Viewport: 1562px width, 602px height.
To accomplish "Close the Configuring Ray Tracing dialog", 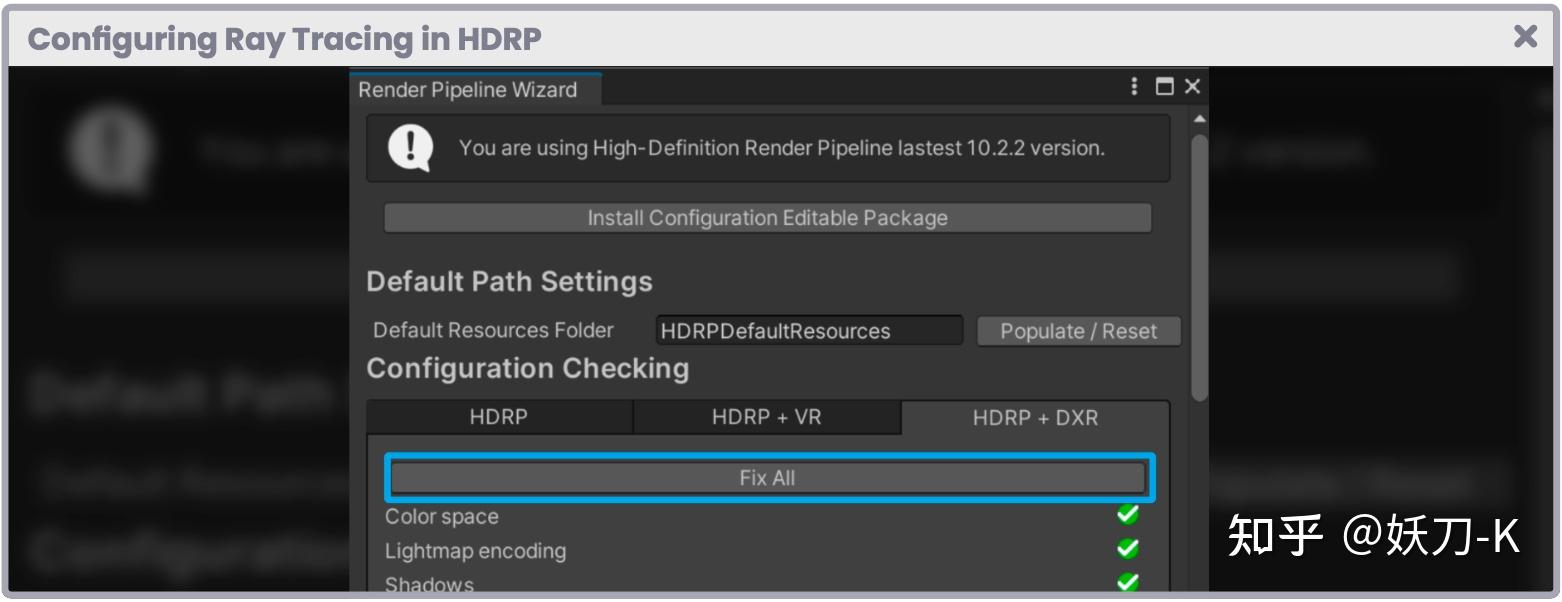I will [x=1525, y=37].
